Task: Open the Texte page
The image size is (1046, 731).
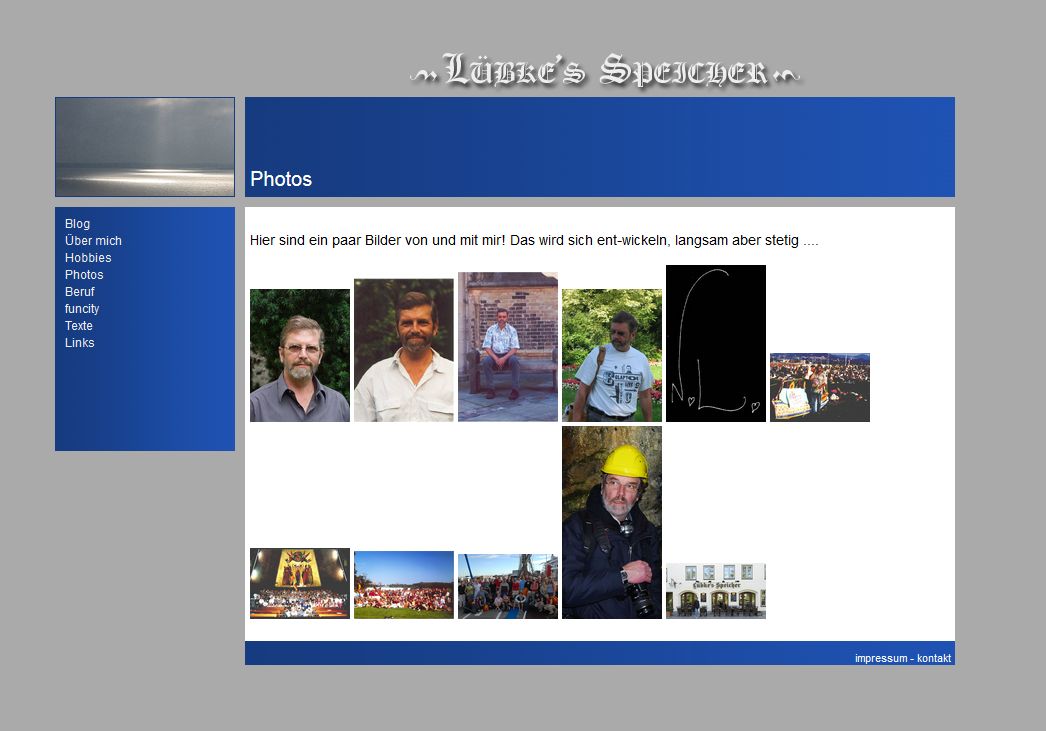Action: click(79, 326)
